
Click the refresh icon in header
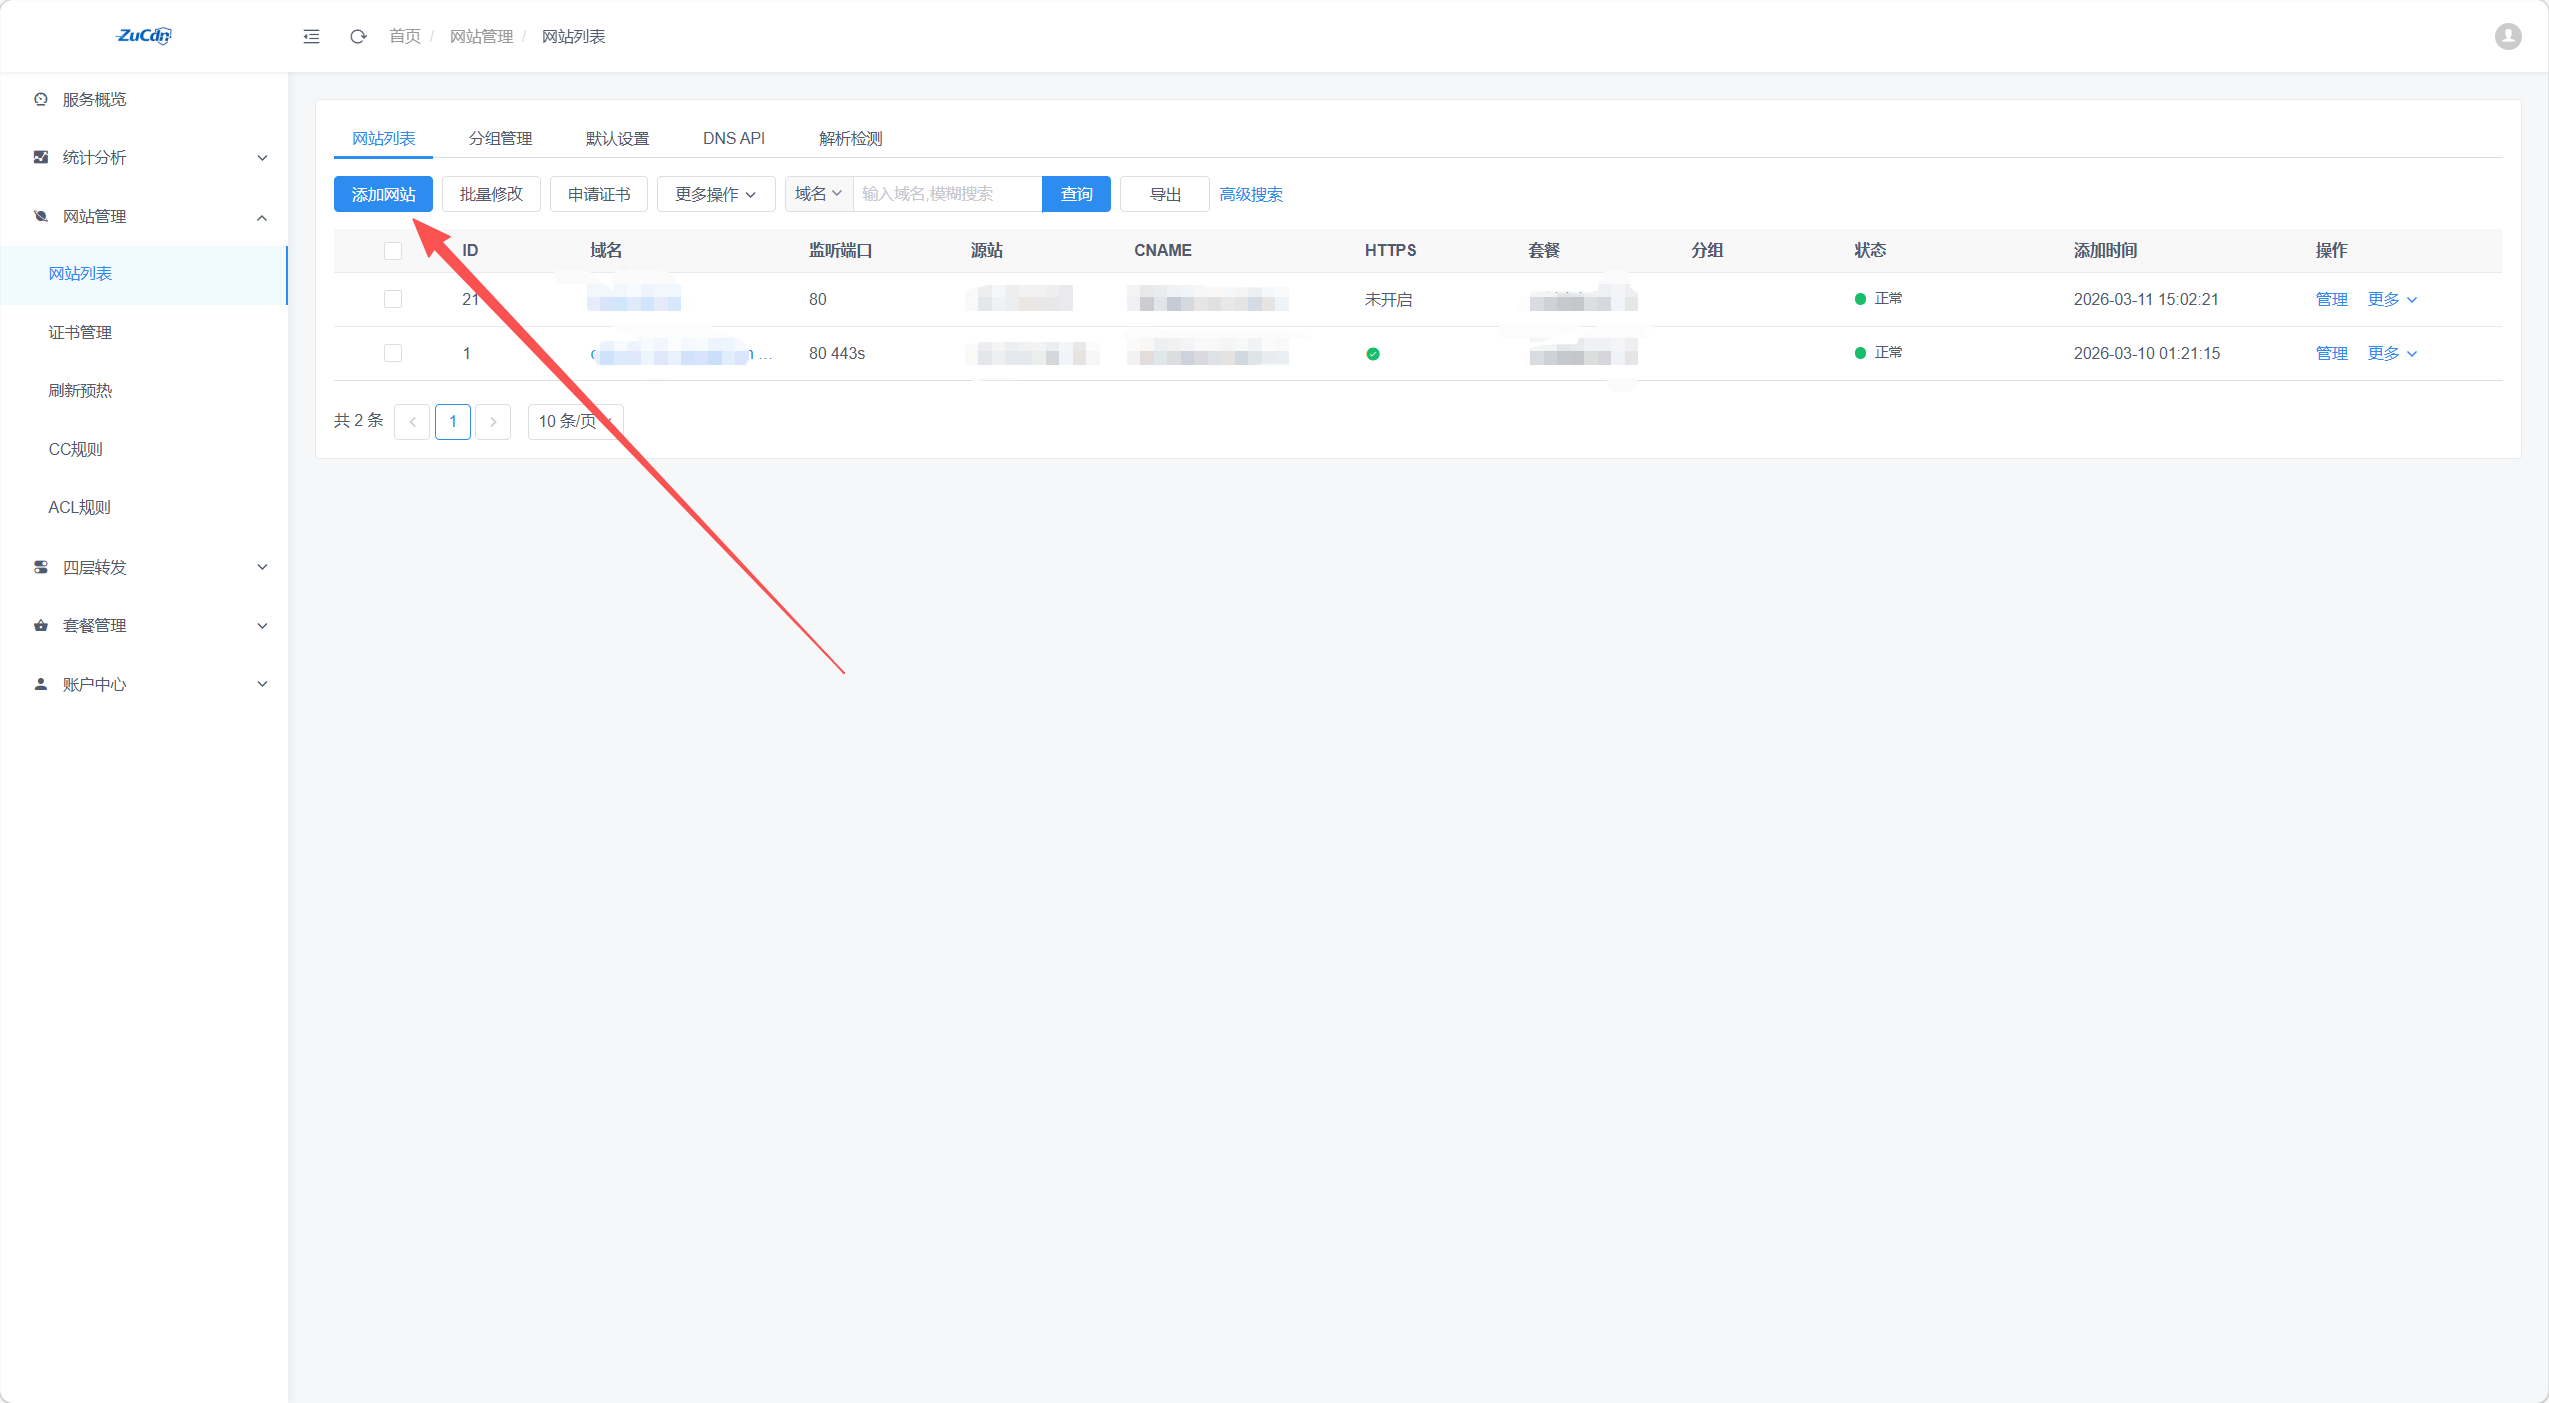[358, 36]
